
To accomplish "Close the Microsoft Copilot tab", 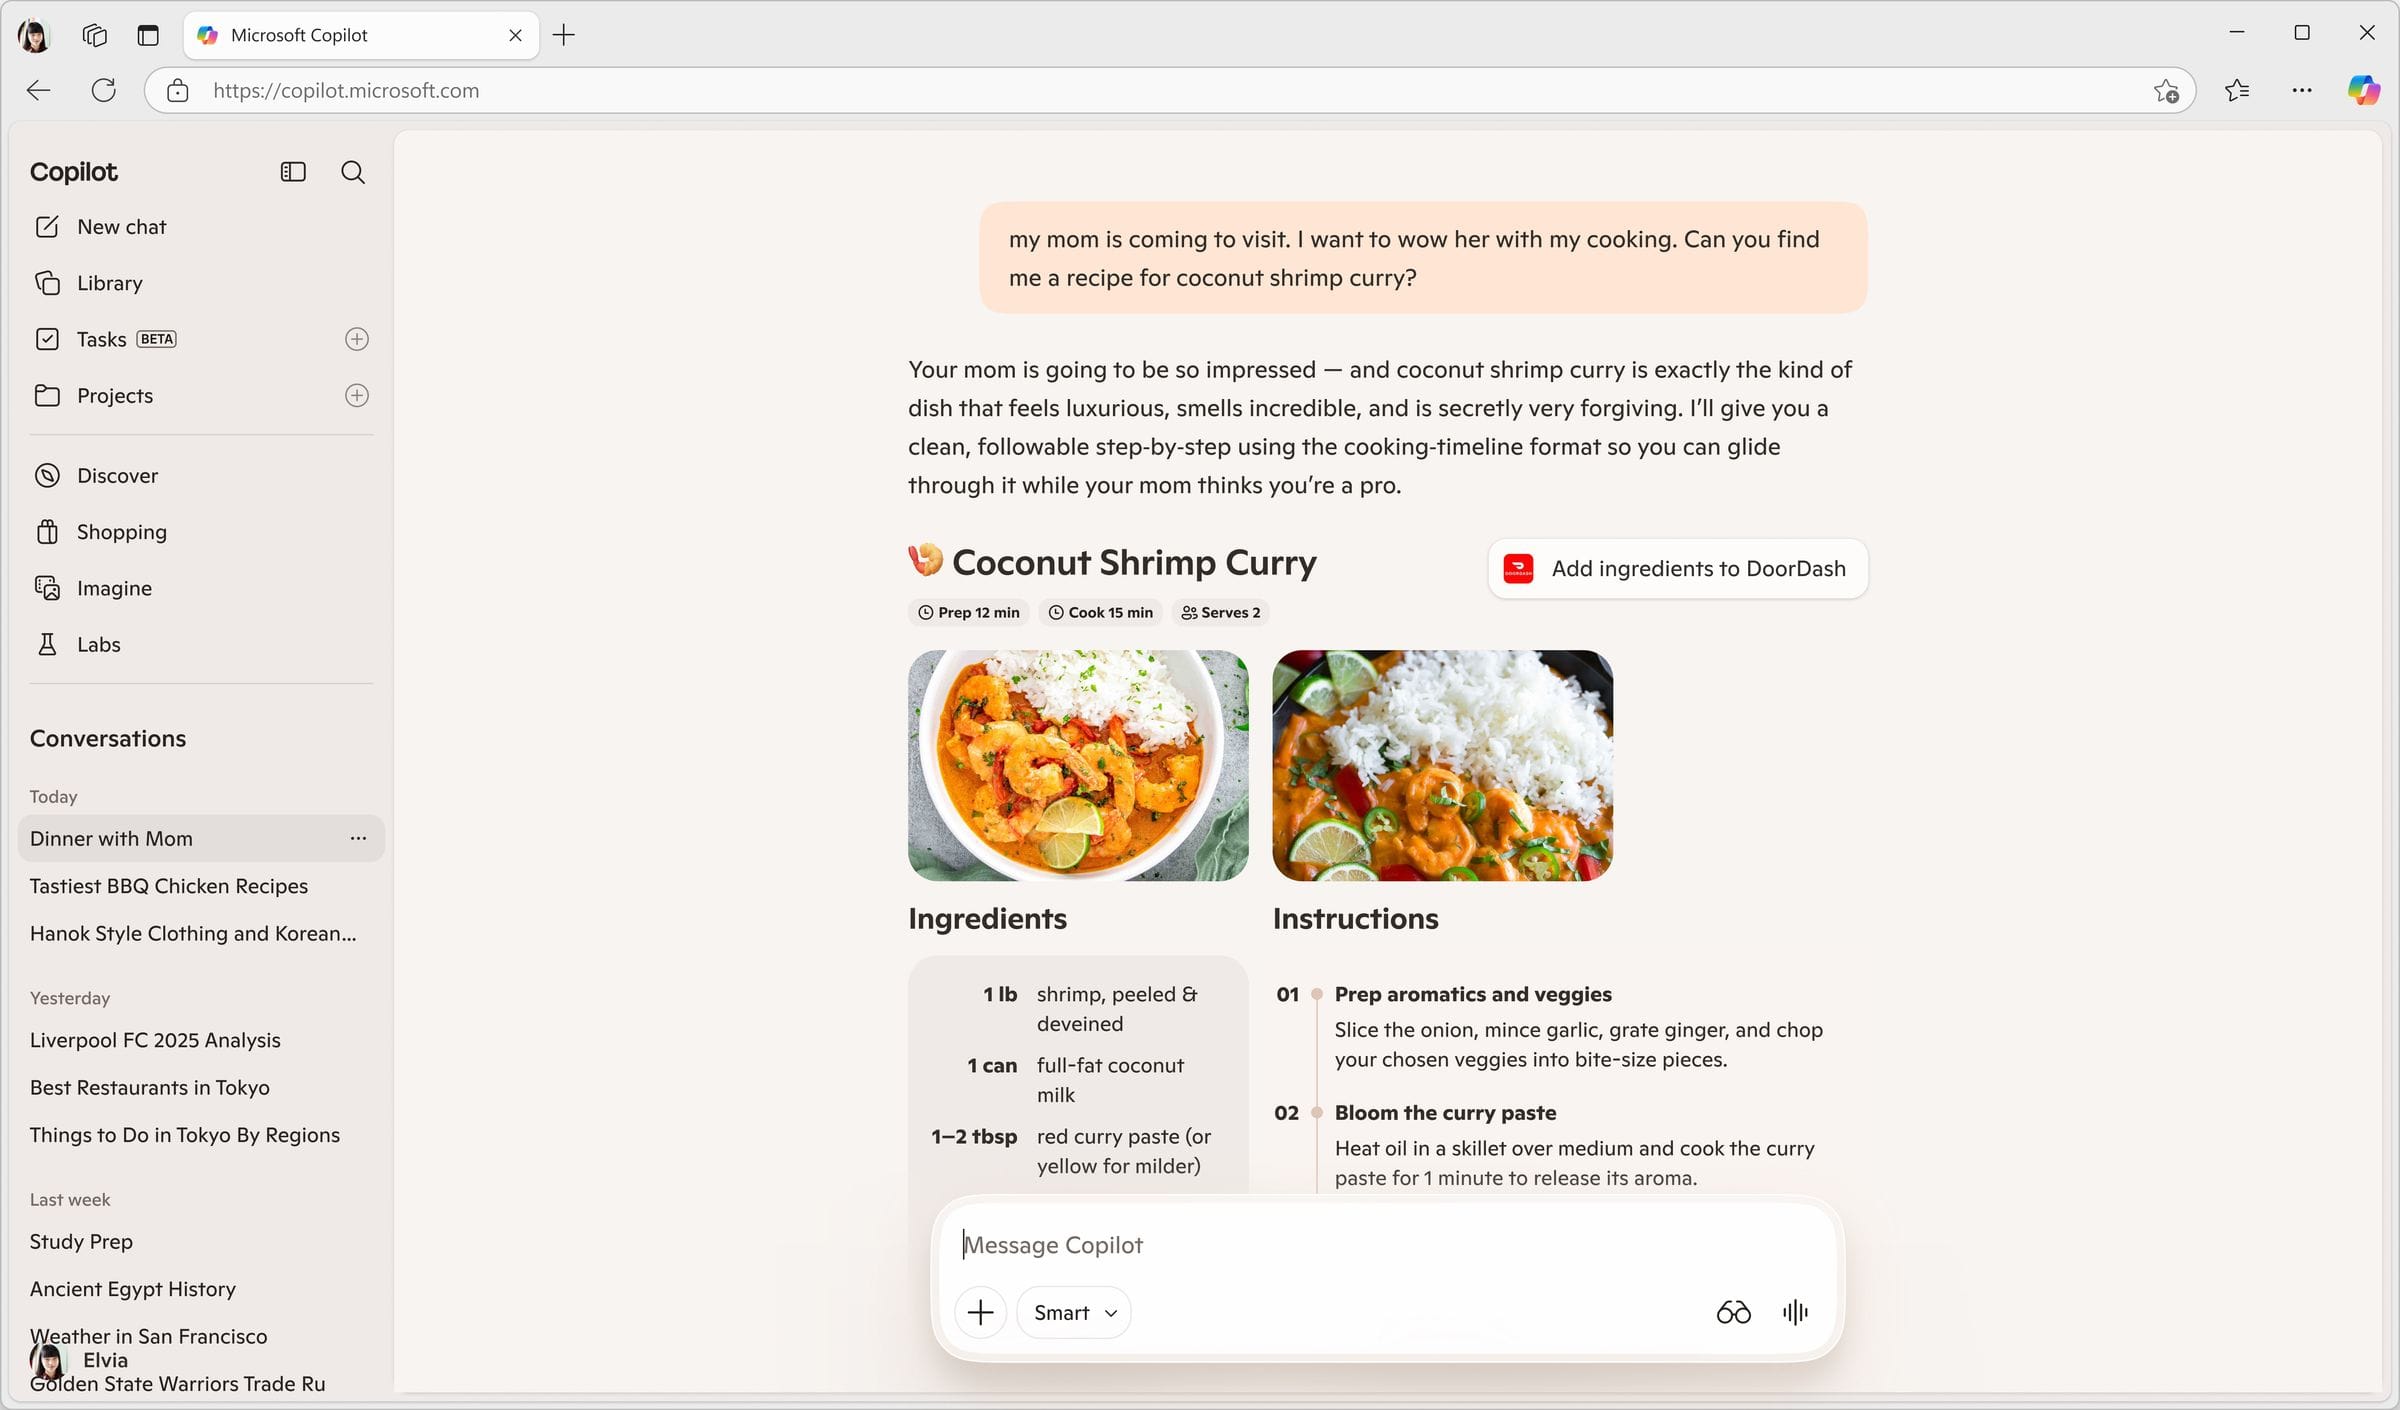I will pos(515,35).
